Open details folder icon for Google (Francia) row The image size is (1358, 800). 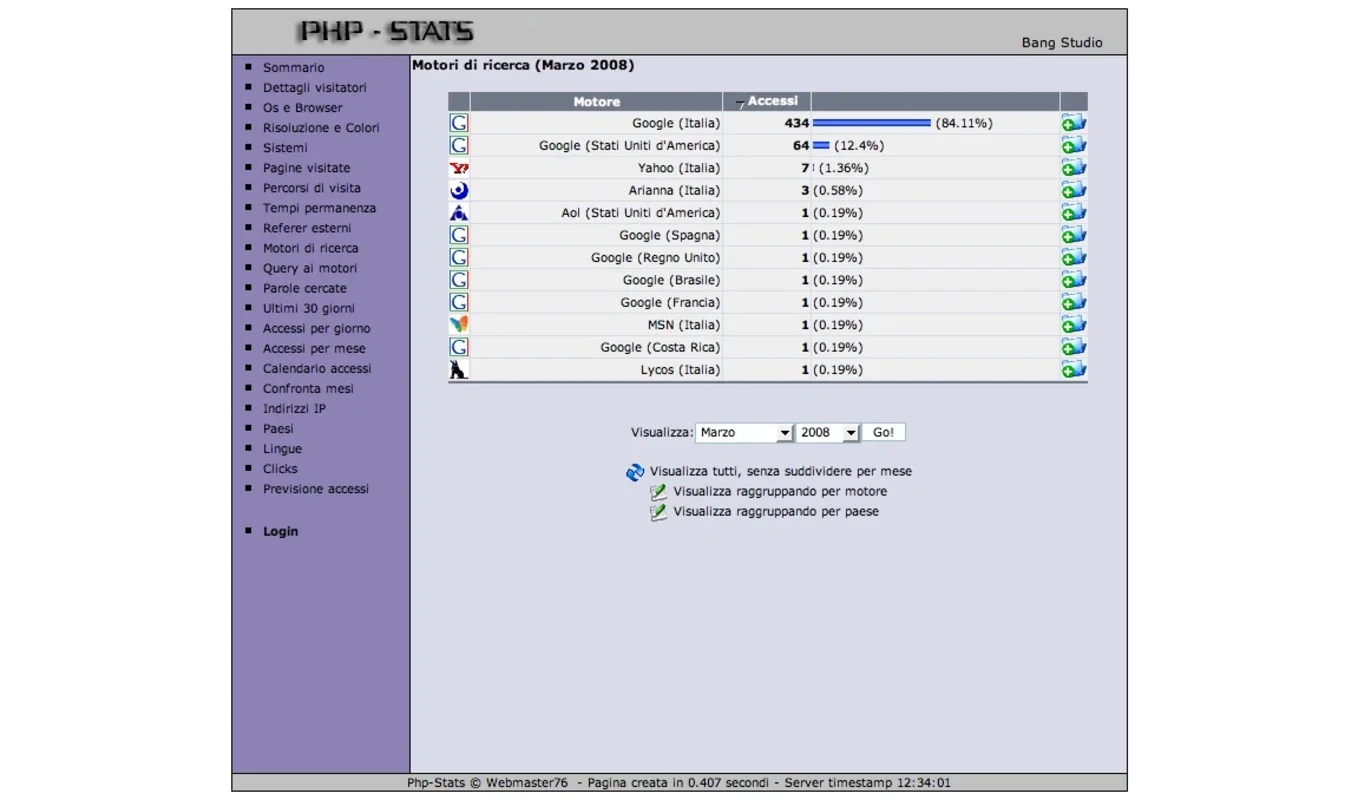point(1073,302)
